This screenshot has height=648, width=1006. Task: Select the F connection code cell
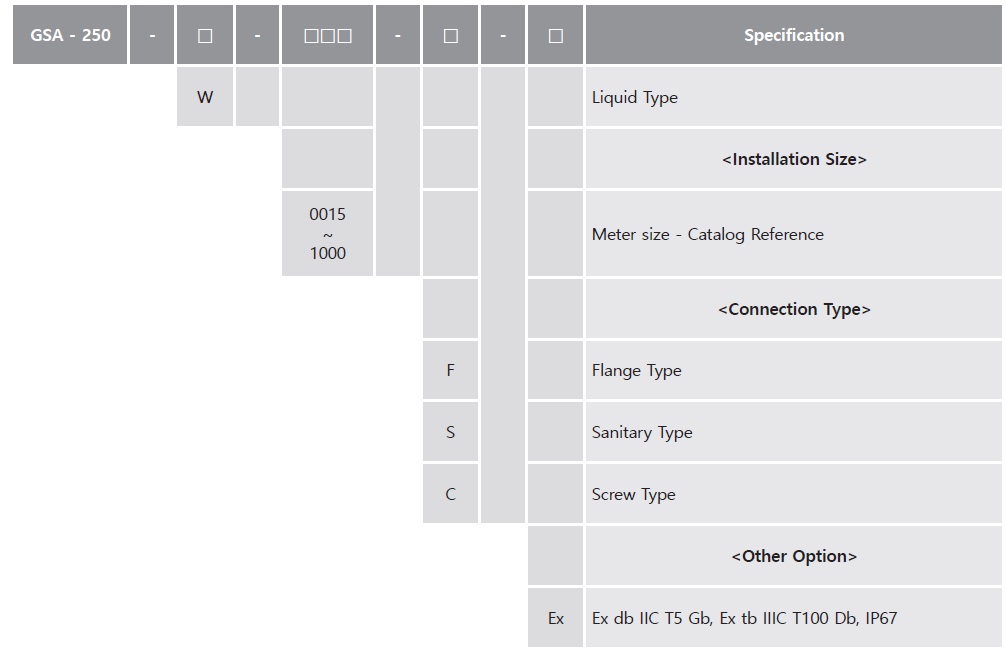(450, 370)
